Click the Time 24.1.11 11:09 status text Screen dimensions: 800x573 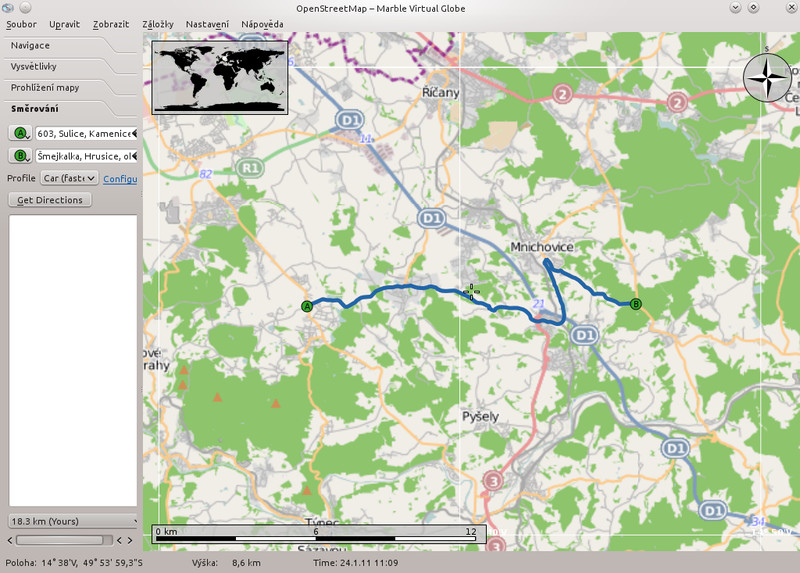356,563
